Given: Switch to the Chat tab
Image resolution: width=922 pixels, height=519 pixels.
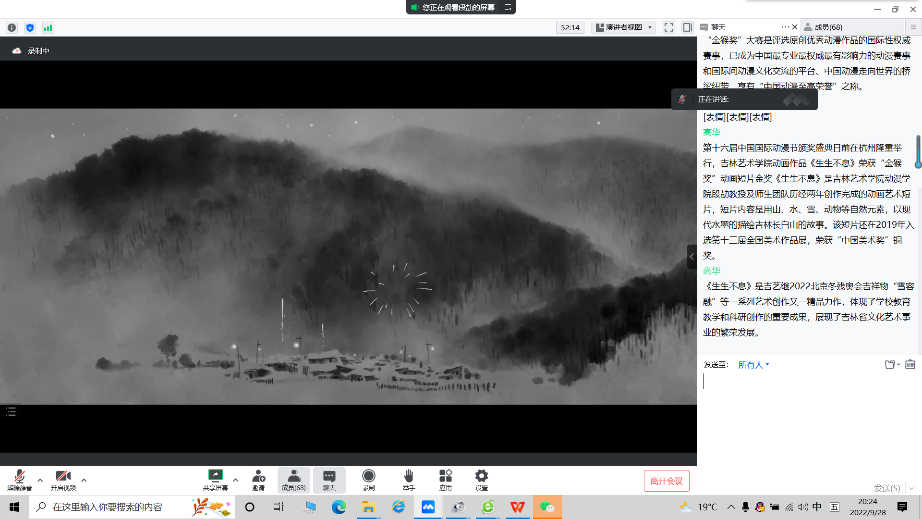Looking at the screenshot, I should click(x=719, y=27).
